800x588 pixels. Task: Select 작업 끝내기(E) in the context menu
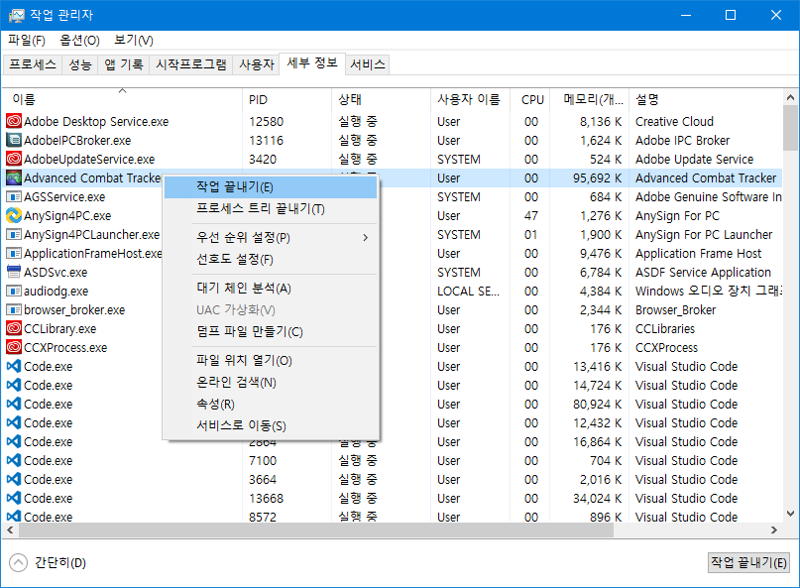pos(271,187)
